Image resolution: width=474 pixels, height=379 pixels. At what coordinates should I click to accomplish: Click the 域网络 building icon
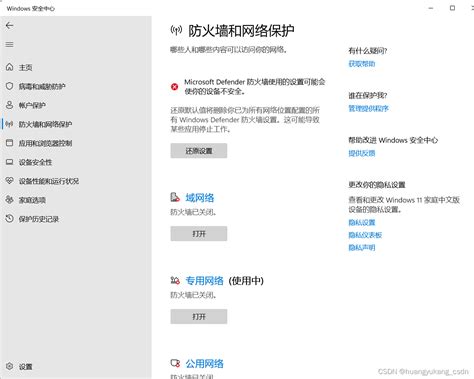pyautogui.click(x=175, y=197)
